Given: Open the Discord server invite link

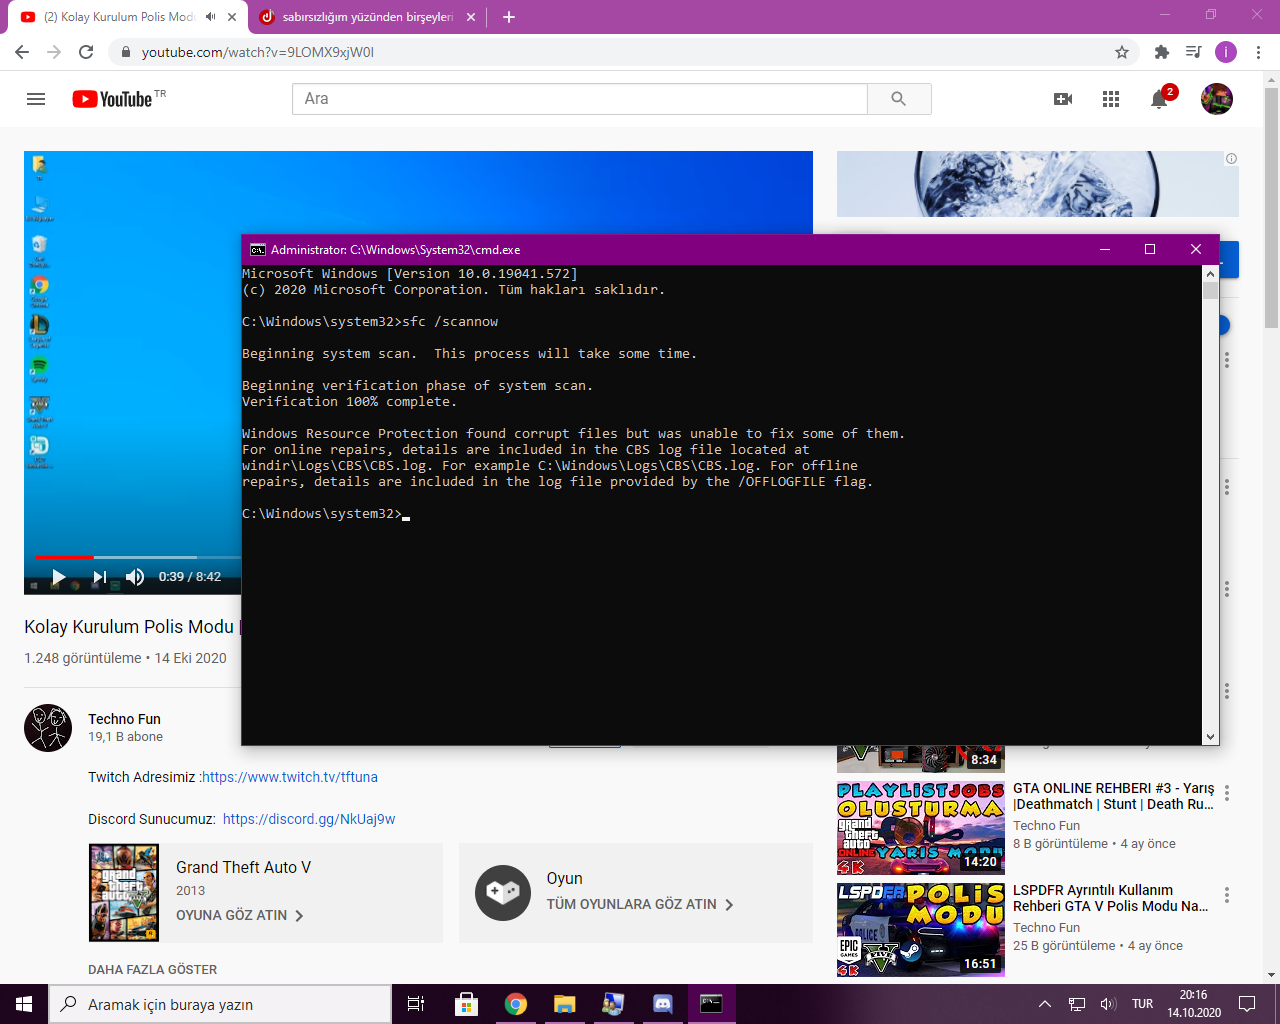Looking at the screenshot, I should pos(309,819).
